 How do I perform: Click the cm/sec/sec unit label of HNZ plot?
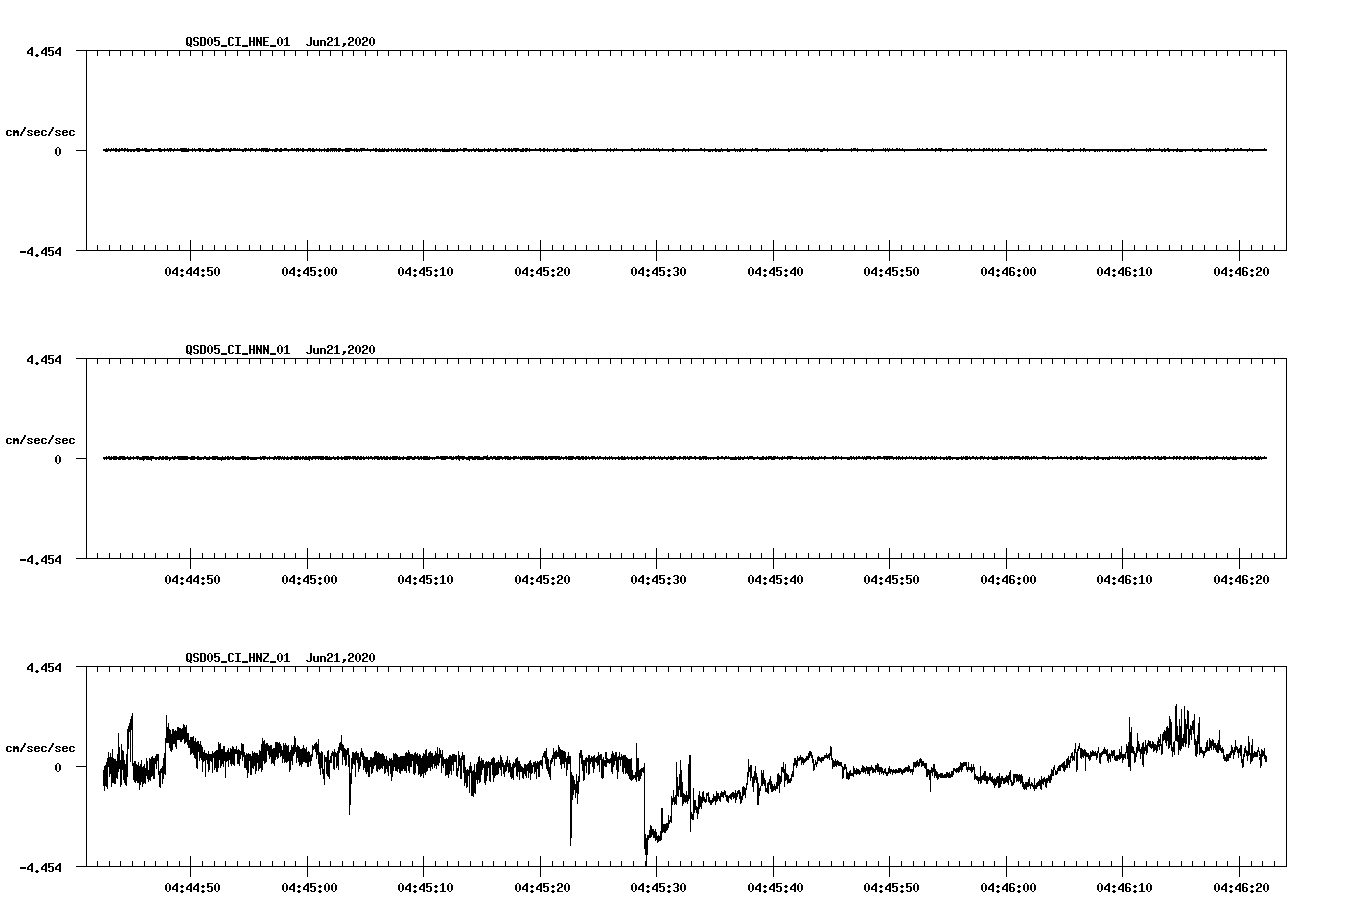click(40, 748)
